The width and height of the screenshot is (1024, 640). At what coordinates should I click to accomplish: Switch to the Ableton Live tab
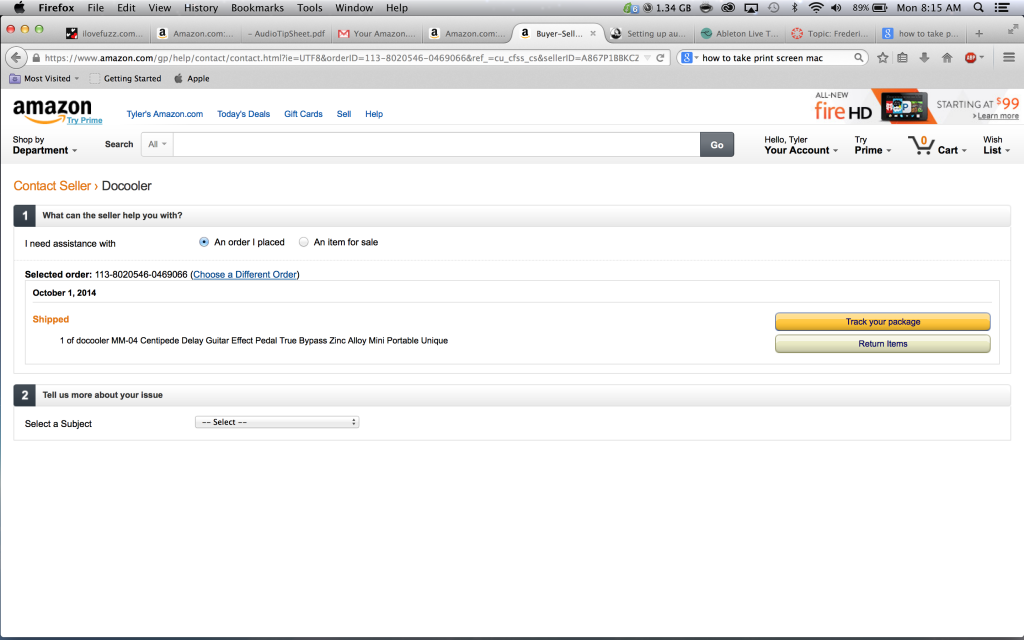(x=739, y=33)
